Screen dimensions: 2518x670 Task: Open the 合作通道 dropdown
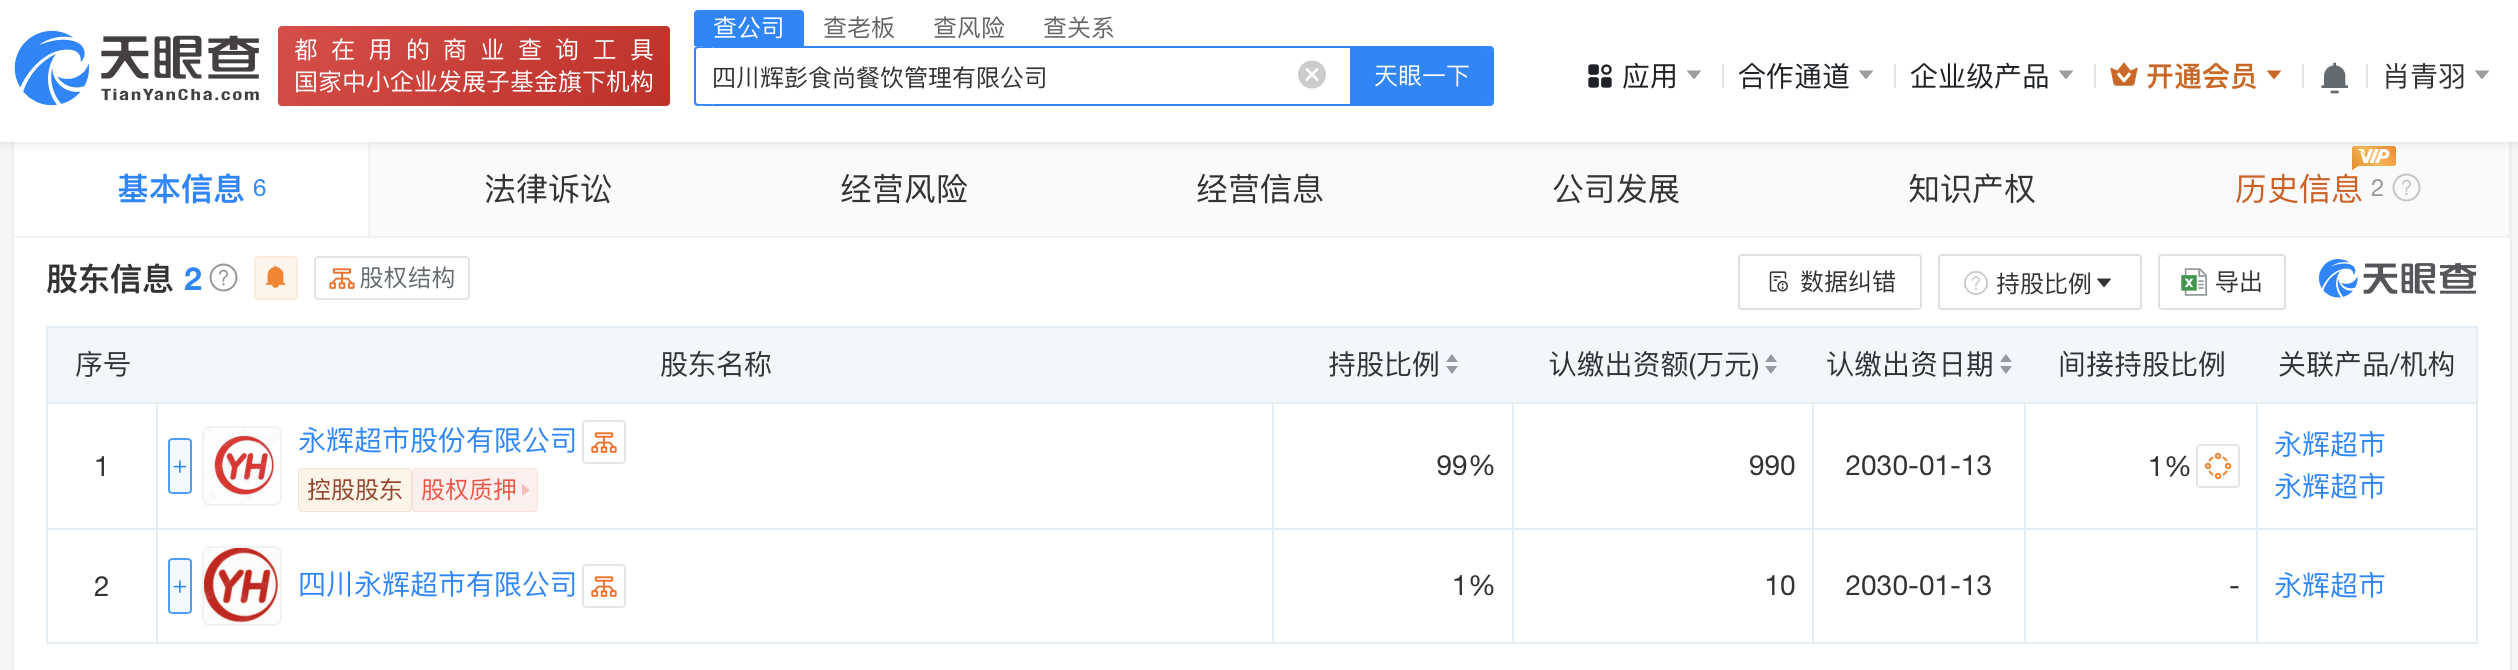click(1805, 76)
